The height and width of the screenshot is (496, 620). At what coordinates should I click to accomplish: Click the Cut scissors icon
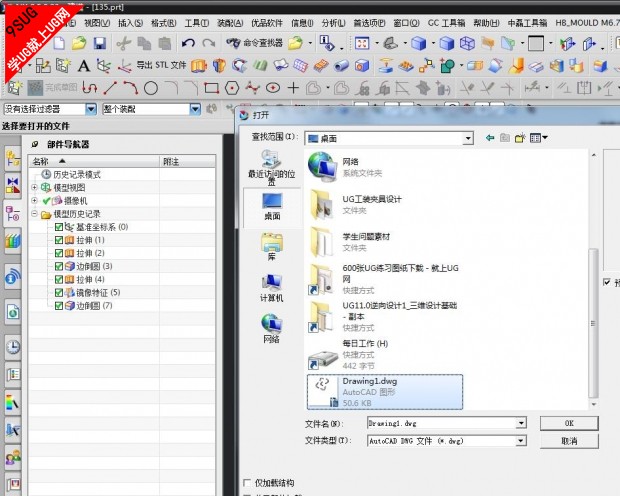pos(124,43)
